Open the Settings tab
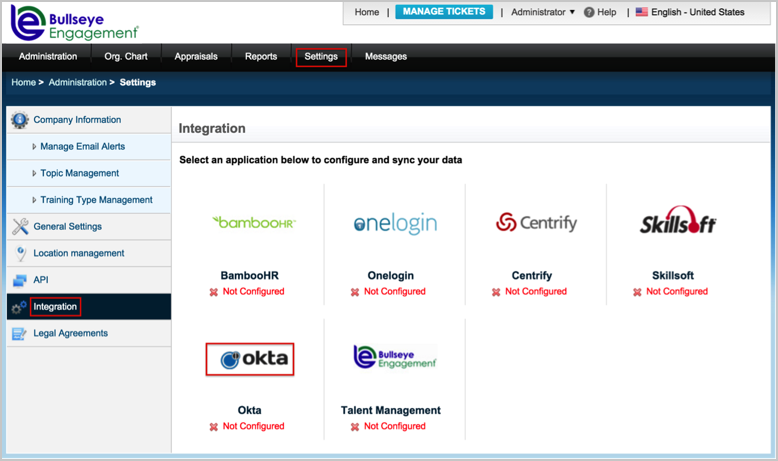Screen dimensions: 778x461 click(x=321, y=56)
